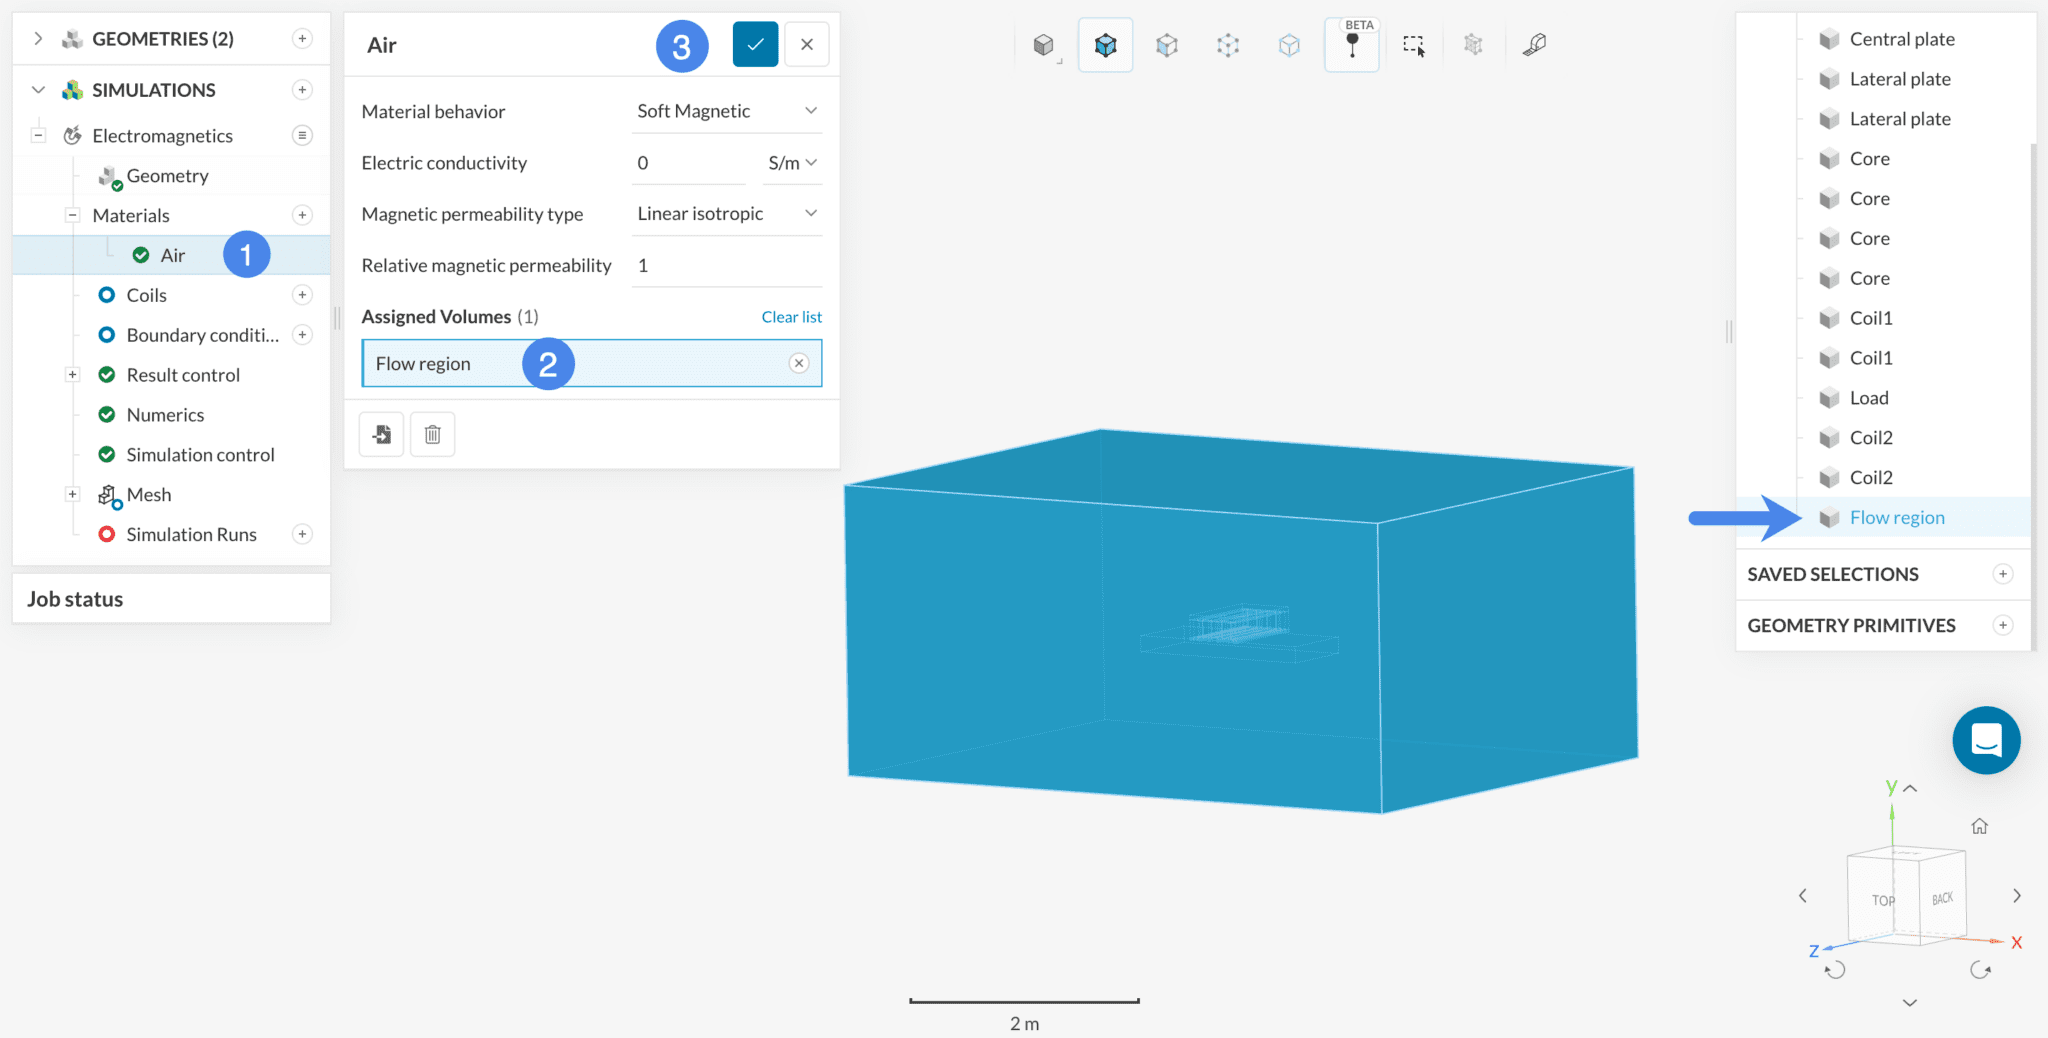Click the delete assigned volumes icon
This screenshot has width=2048, height=1038.
pos(432,434)
